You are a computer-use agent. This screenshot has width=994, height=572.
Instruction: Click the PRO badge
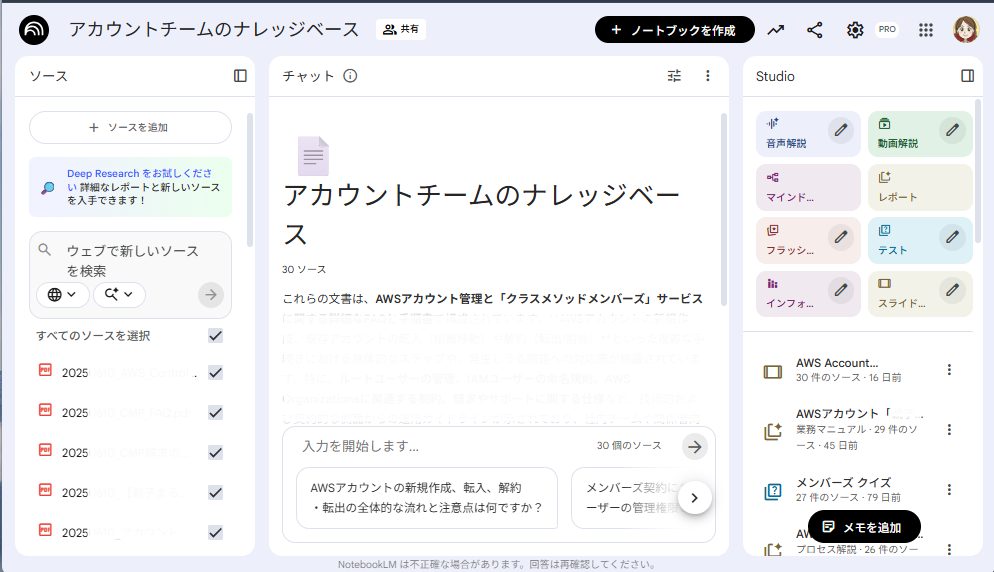tap(887, 29)
